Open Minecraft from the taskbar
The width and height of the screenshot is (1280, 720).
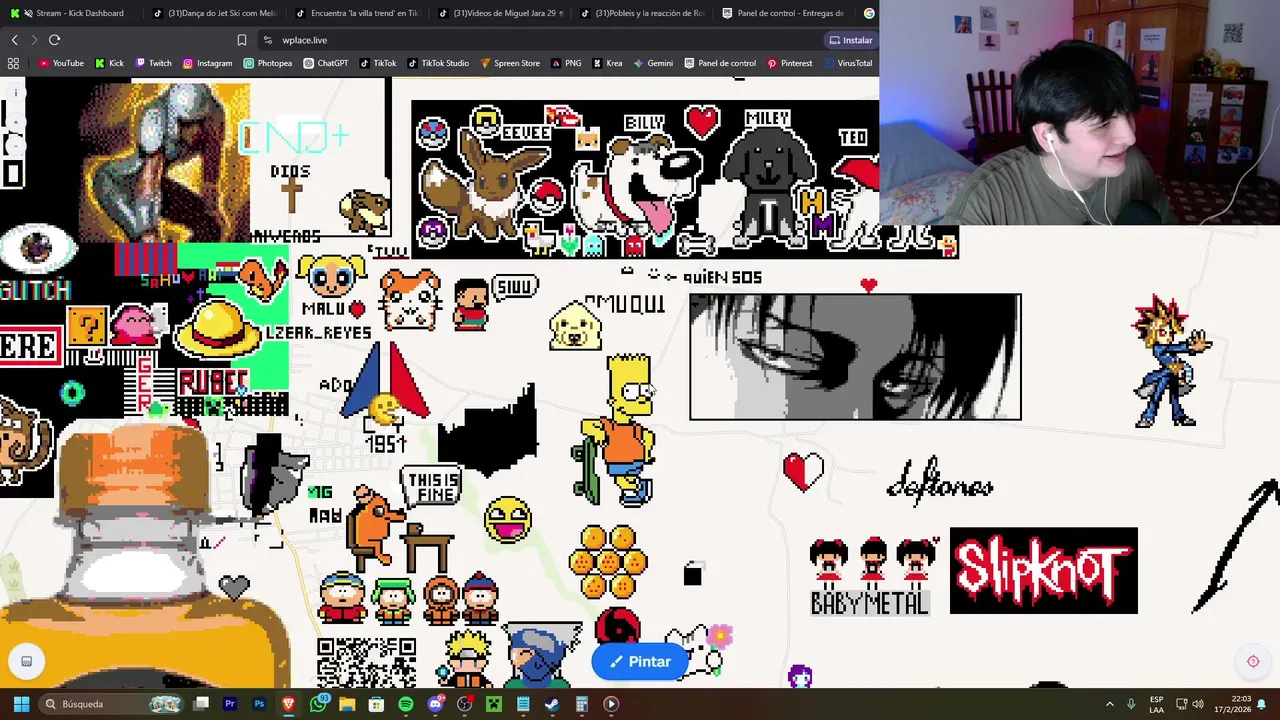493,704
